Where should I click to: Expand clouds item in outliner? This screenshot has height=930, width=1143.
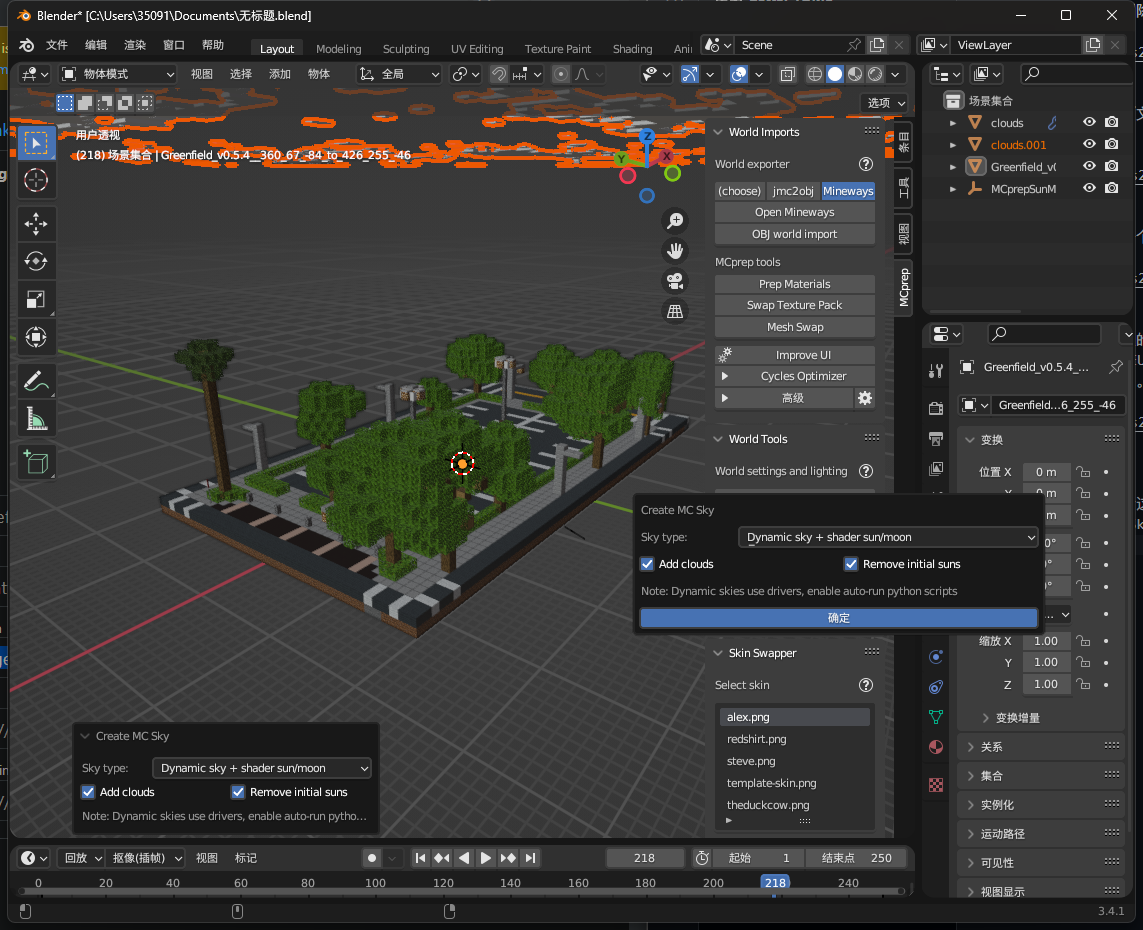(953, 123)
